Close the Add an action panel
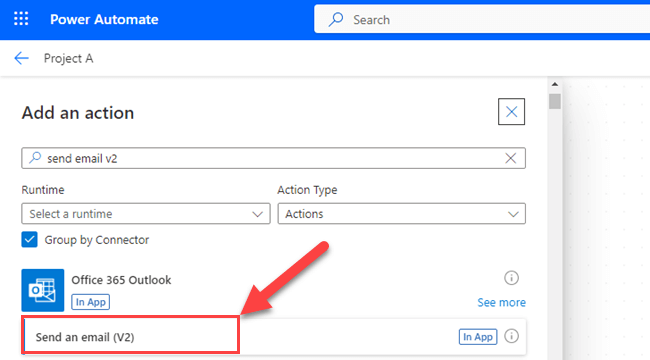650x360 pixels. [511, 112]
